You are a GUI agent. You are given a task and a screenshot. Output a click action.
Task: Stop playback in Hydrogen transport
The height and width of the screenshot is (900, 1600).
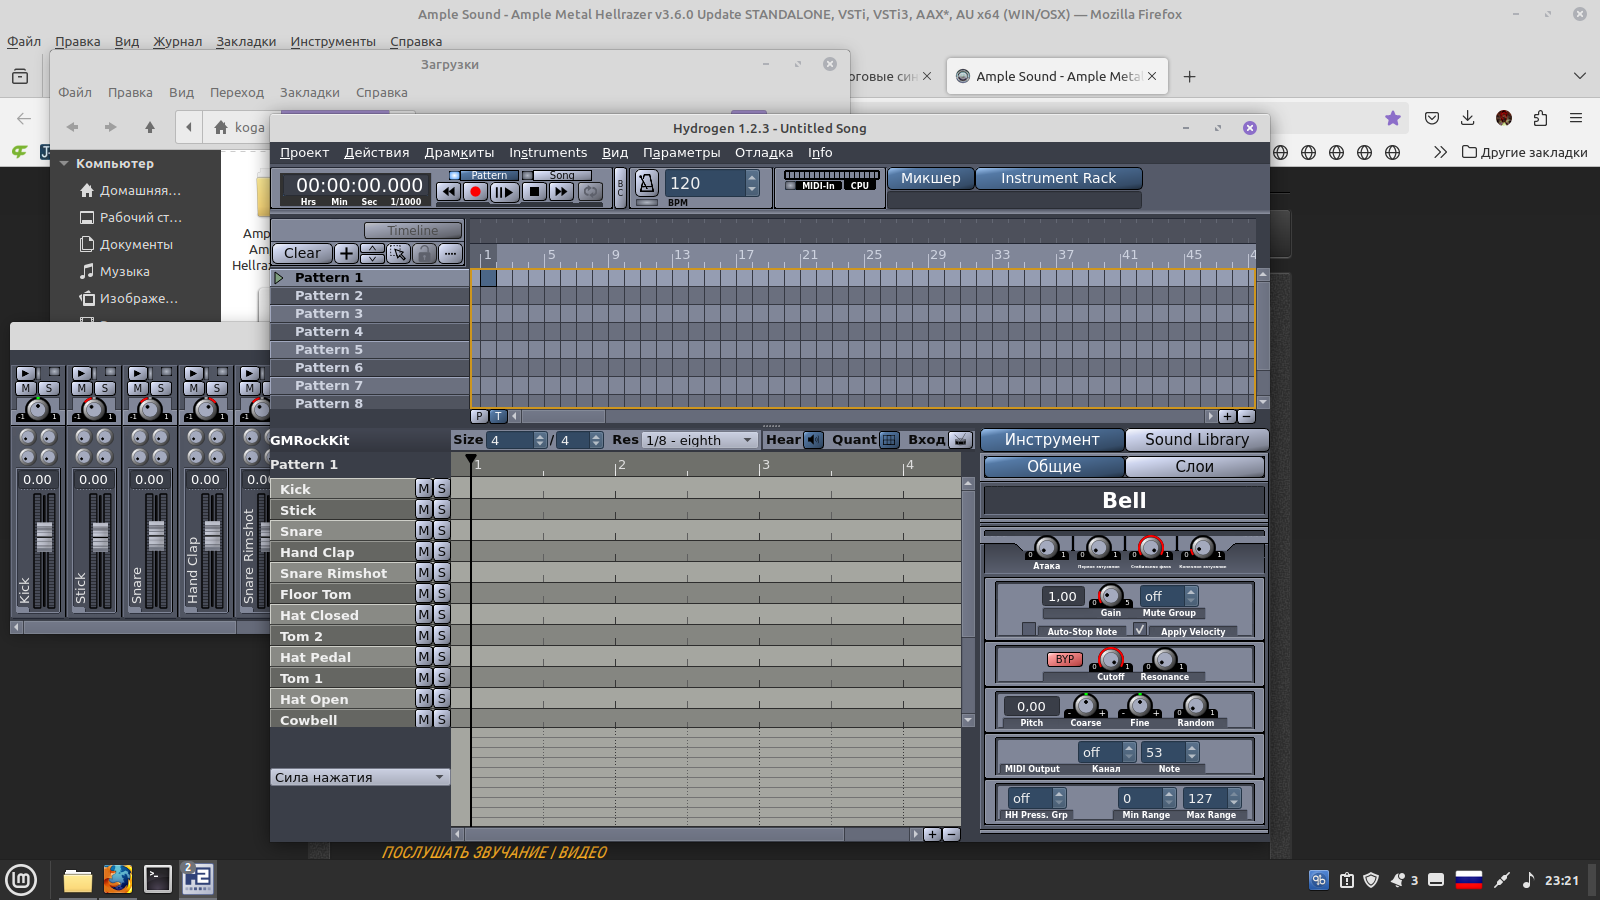(534, 192)
